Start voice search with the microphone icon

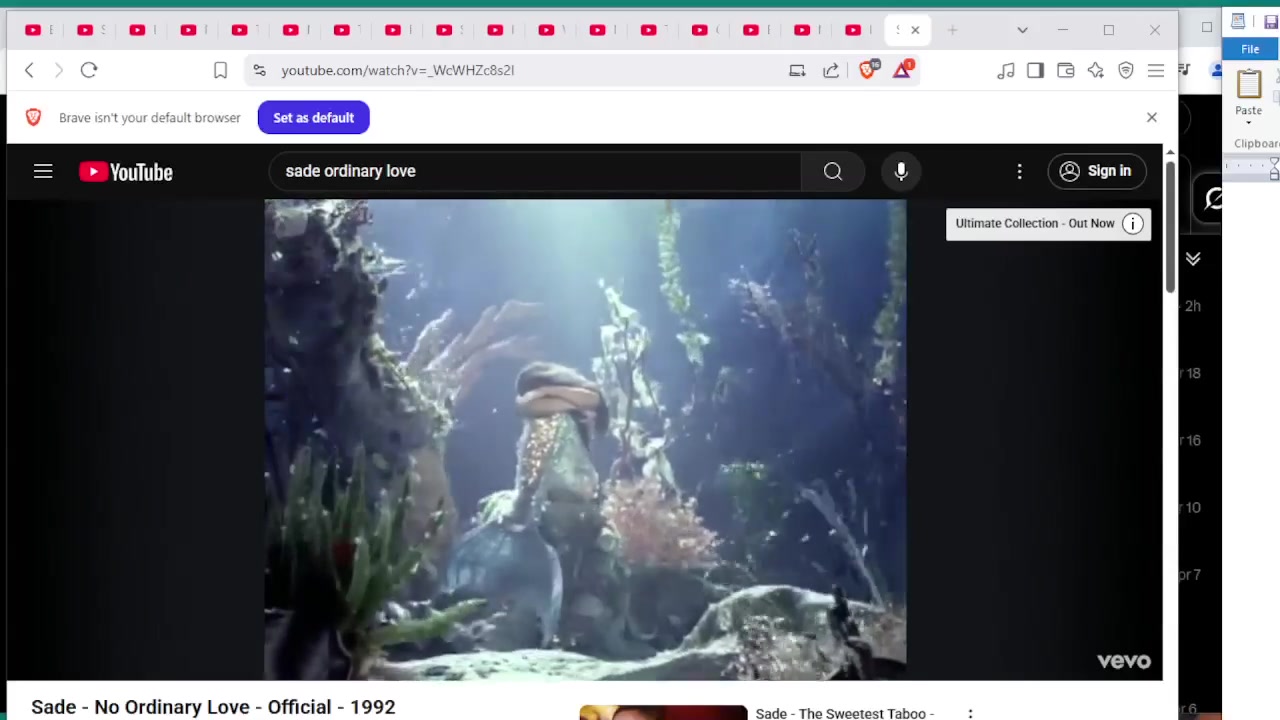click(901, 171)
